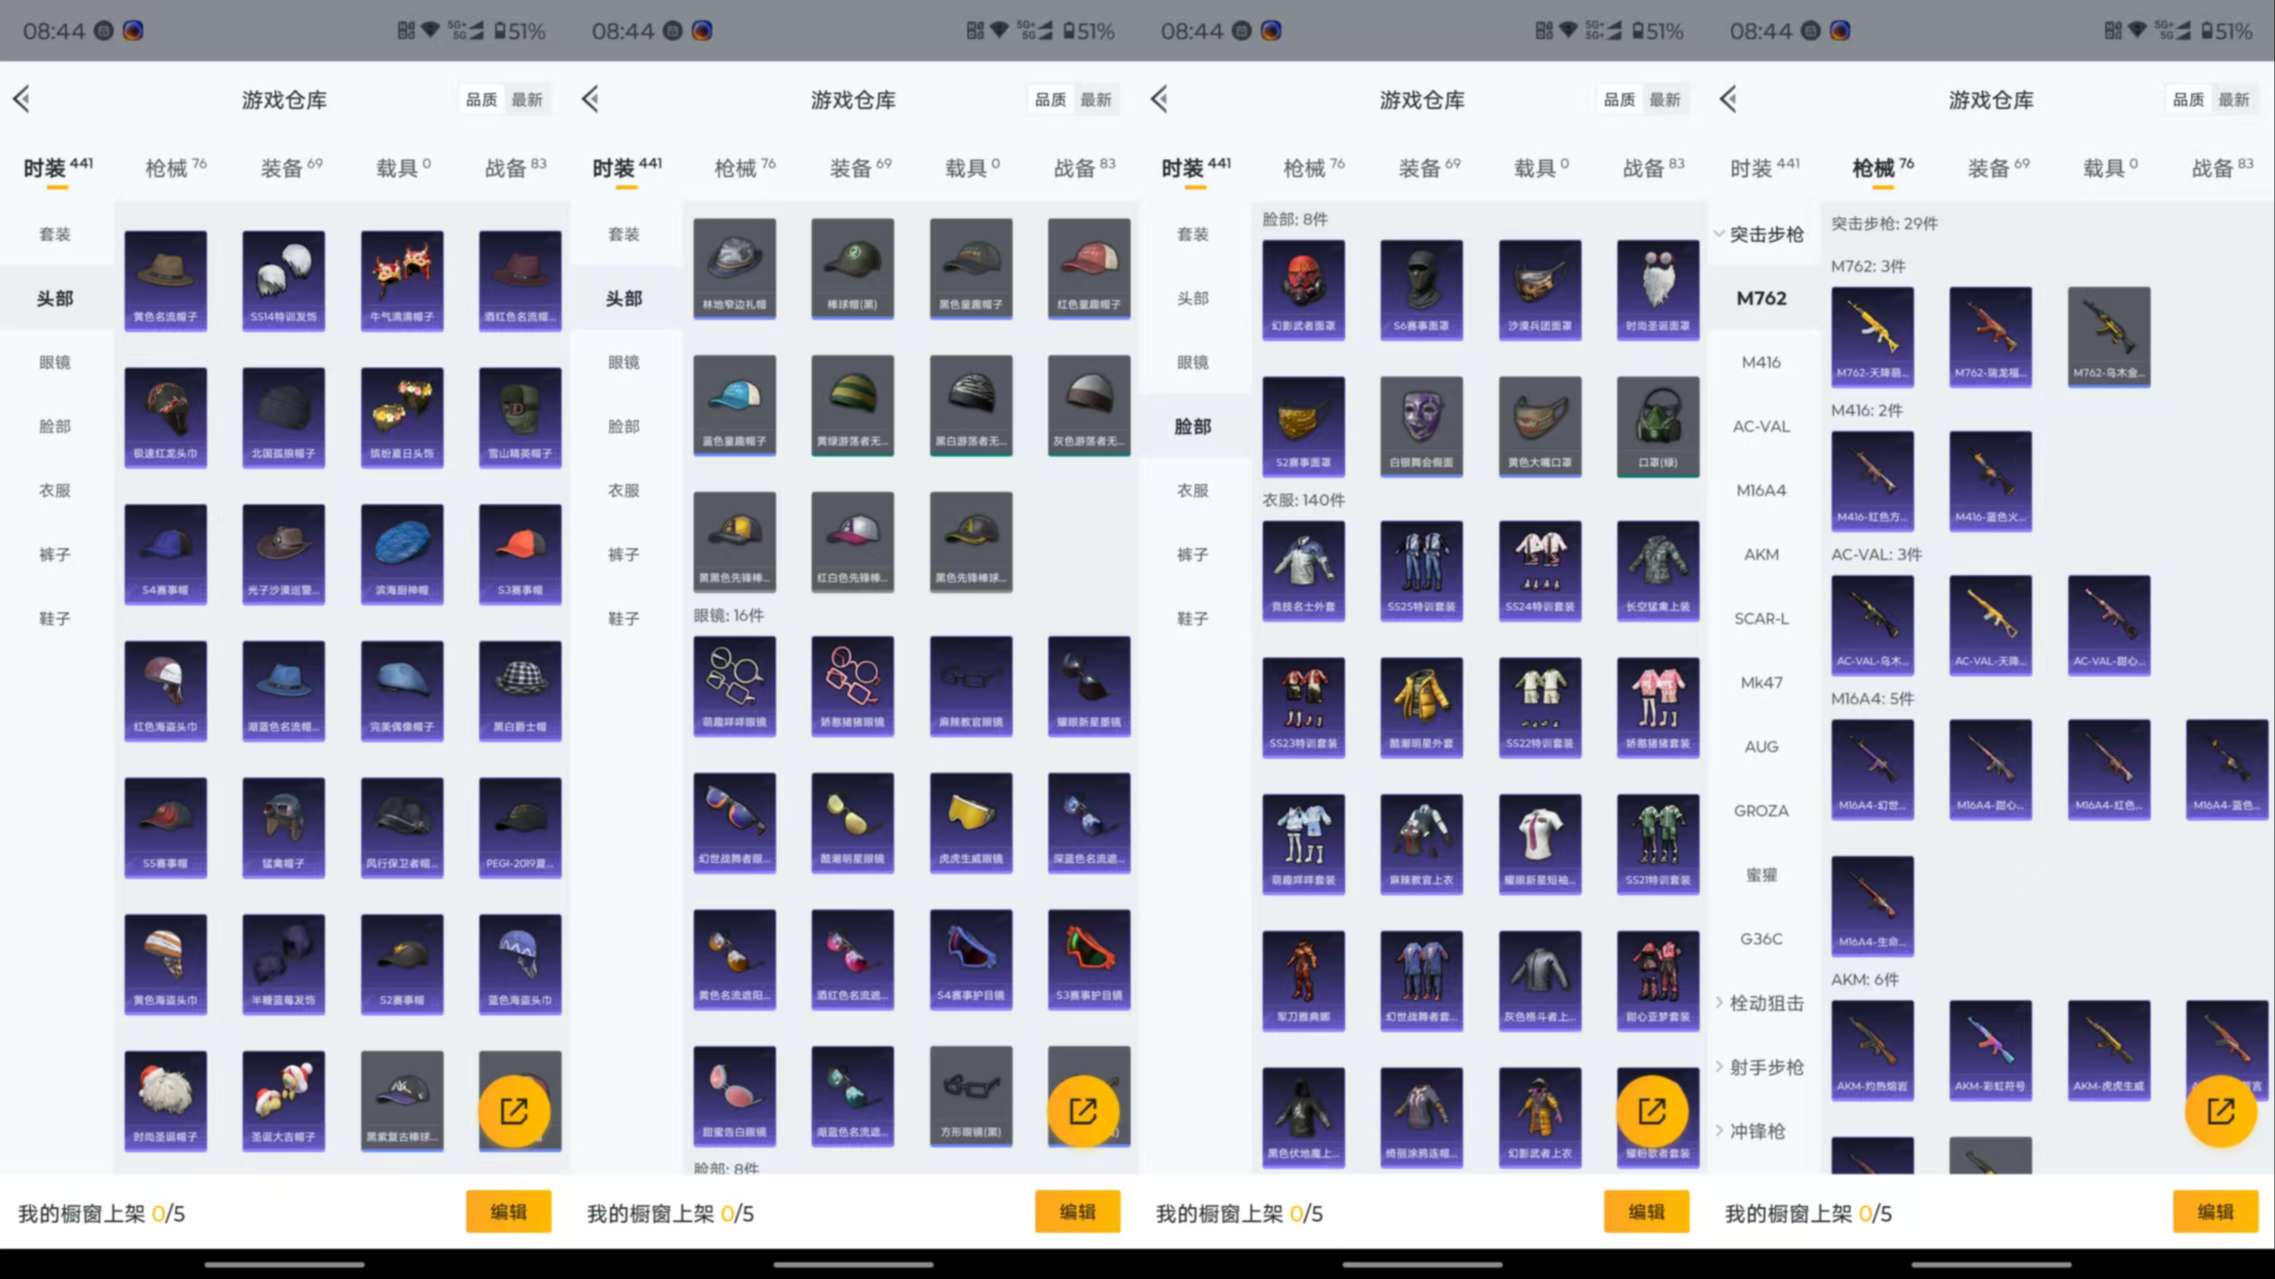
Task: Select the 白银舞会假面 mask icon
Action: click(1421, 425)
